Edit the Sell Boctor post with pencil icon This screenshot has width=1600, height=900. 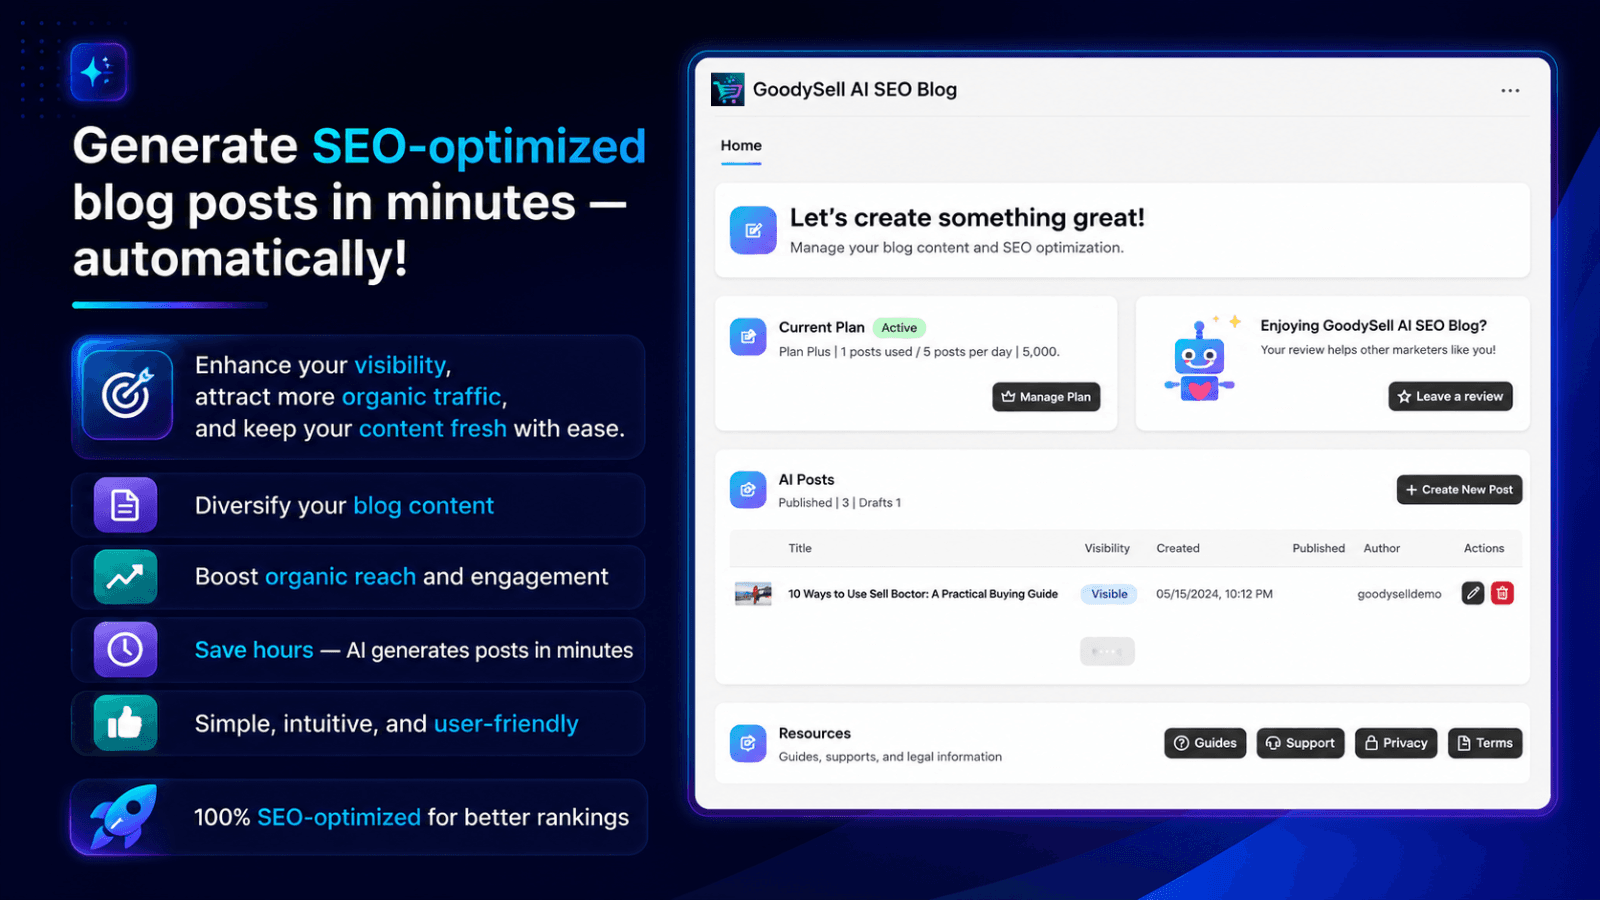click(x=1473, y=593)
